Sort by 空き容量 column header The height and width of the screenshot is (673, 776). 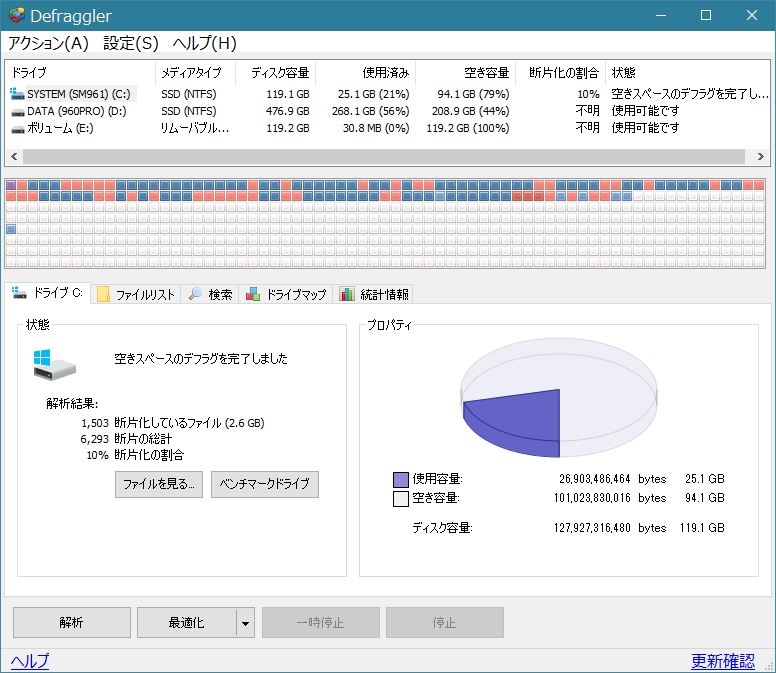[466, 73]
